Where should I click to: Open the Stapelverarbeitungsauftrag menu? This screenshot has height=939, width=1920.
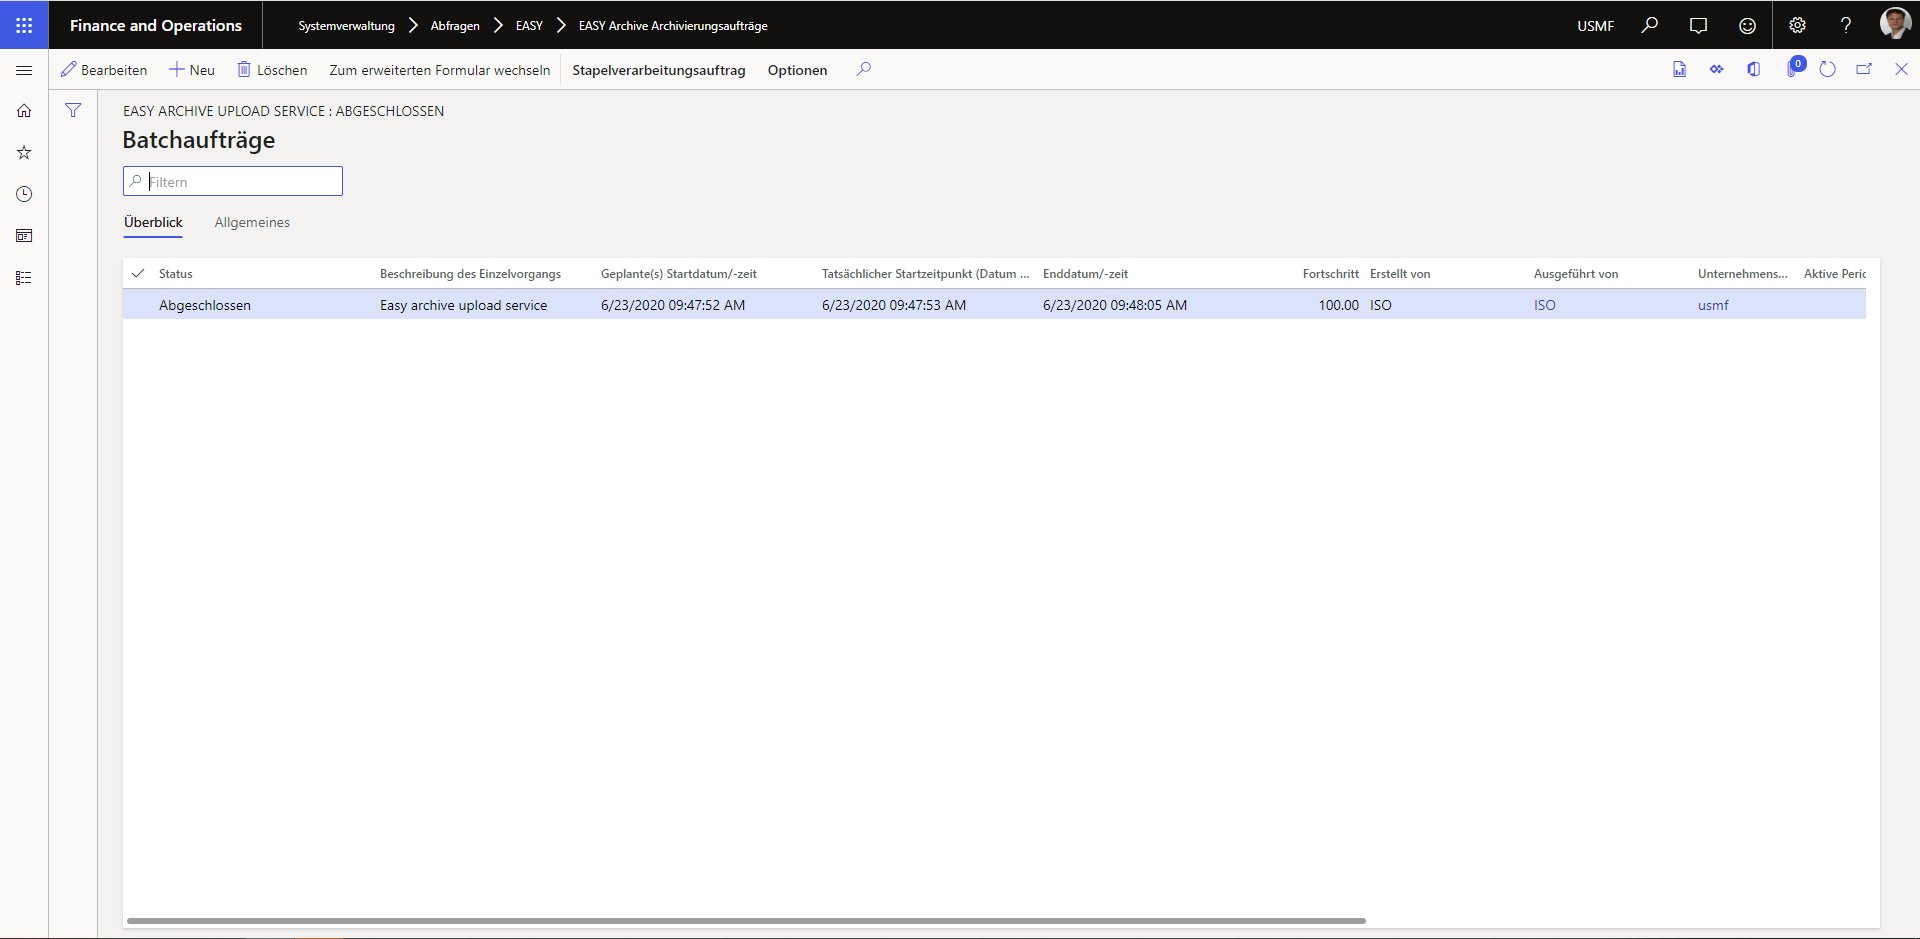(658, 70)
